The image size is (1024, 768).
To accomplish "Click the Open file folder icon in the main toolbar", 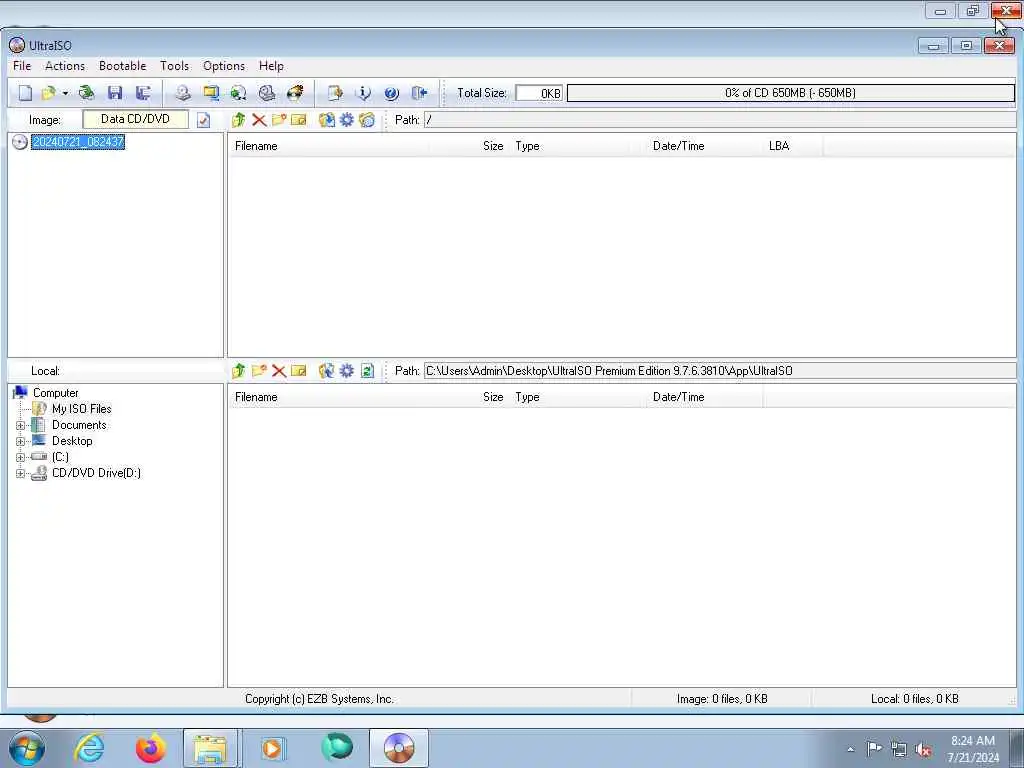I will (48, 93).
